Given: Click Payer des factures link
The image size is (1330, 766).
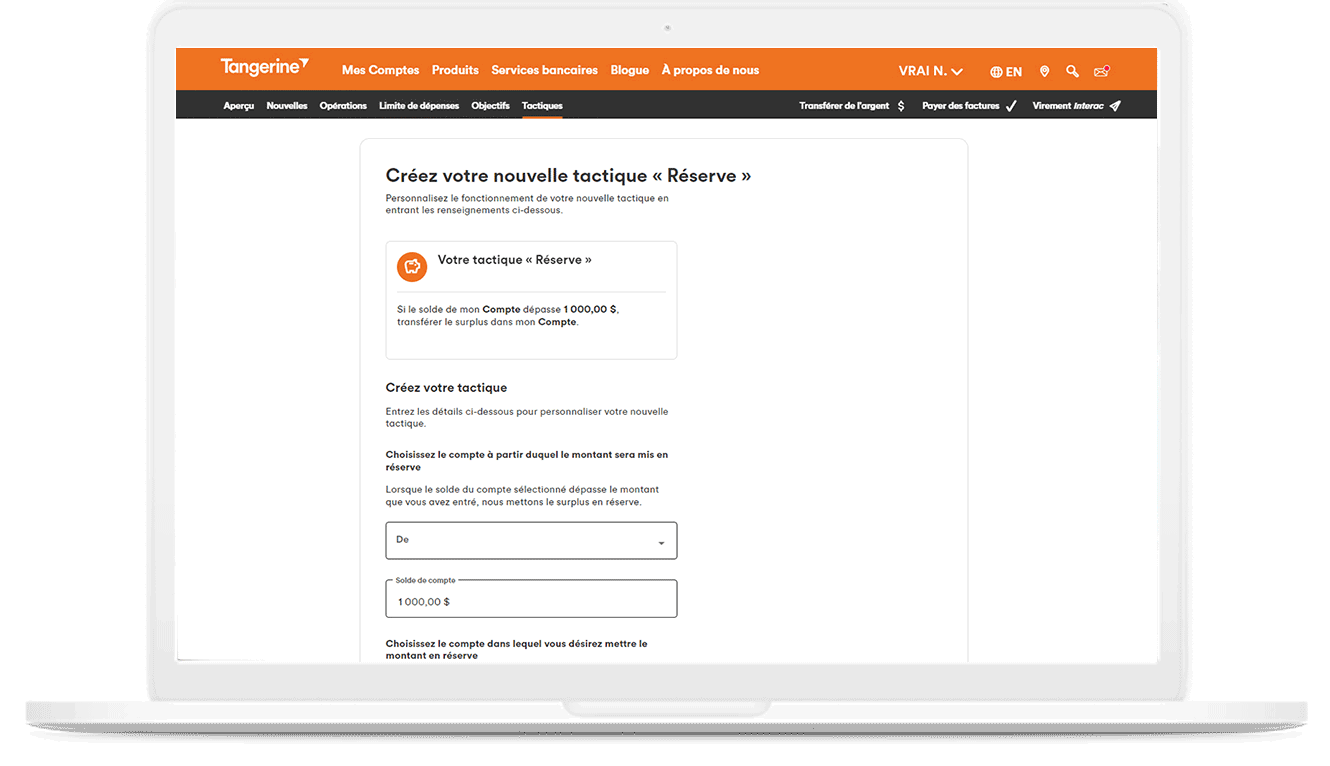Looking at the screenshot, I should [x=961, y=106].
